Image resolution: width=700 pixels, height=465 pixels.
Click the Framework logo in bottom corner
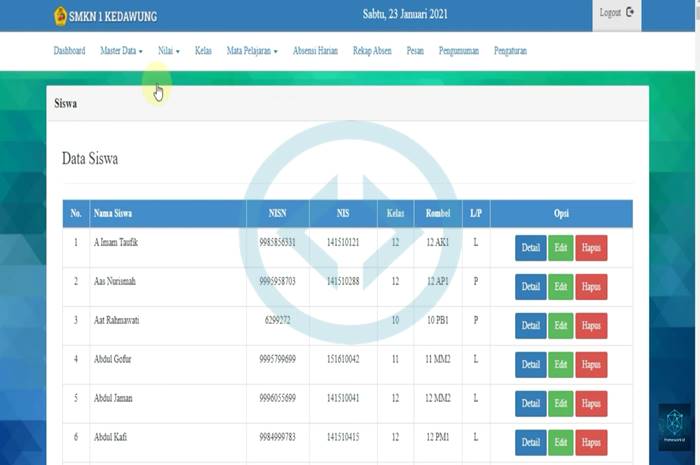click(x=674, y=426)
